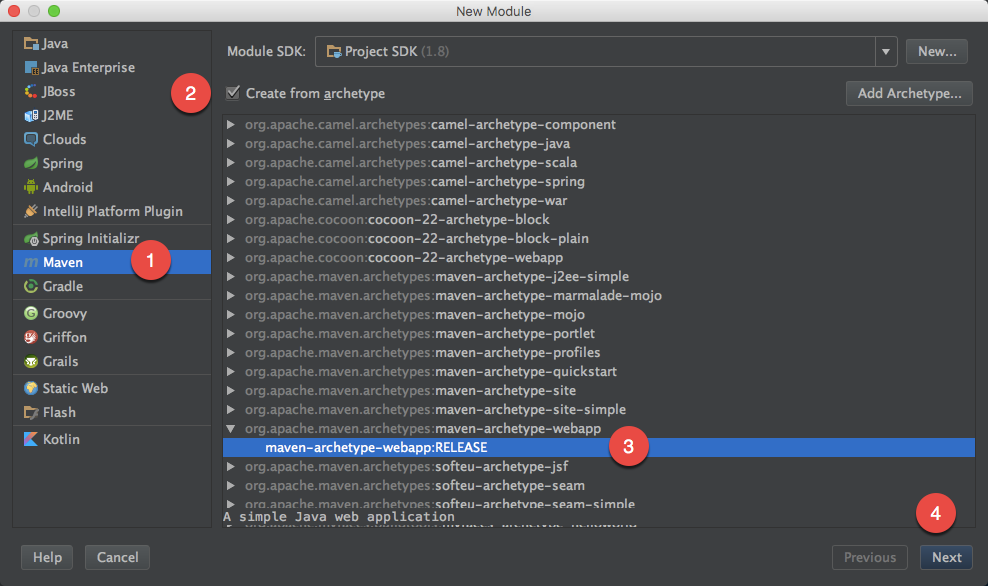Image resolution: width=988 pixels, height=586 pixels.
Task: Expand the cocoon-22-archetype-block node
Action: point(231,219)
